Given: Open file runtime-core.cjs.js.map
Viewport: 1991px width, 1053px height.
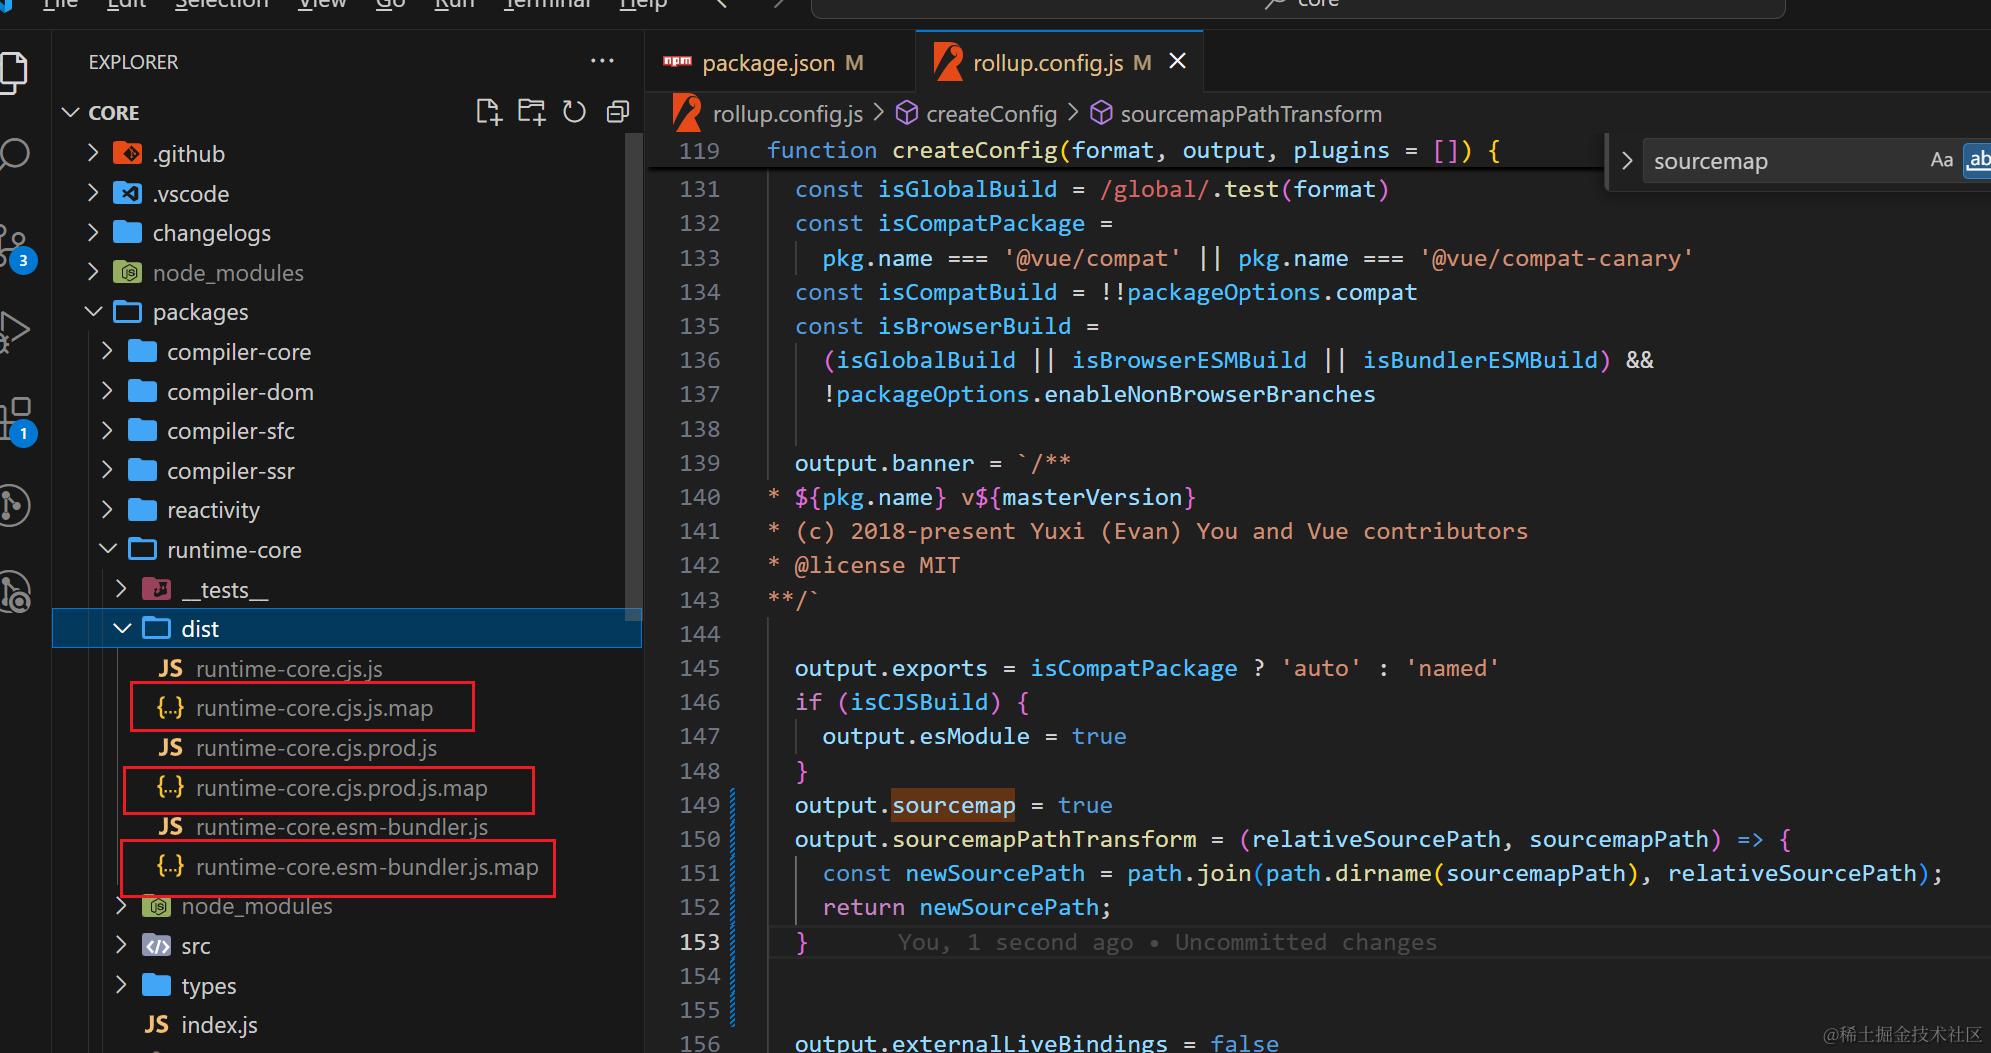Looking at the screenshot, I should coord(314,708).
